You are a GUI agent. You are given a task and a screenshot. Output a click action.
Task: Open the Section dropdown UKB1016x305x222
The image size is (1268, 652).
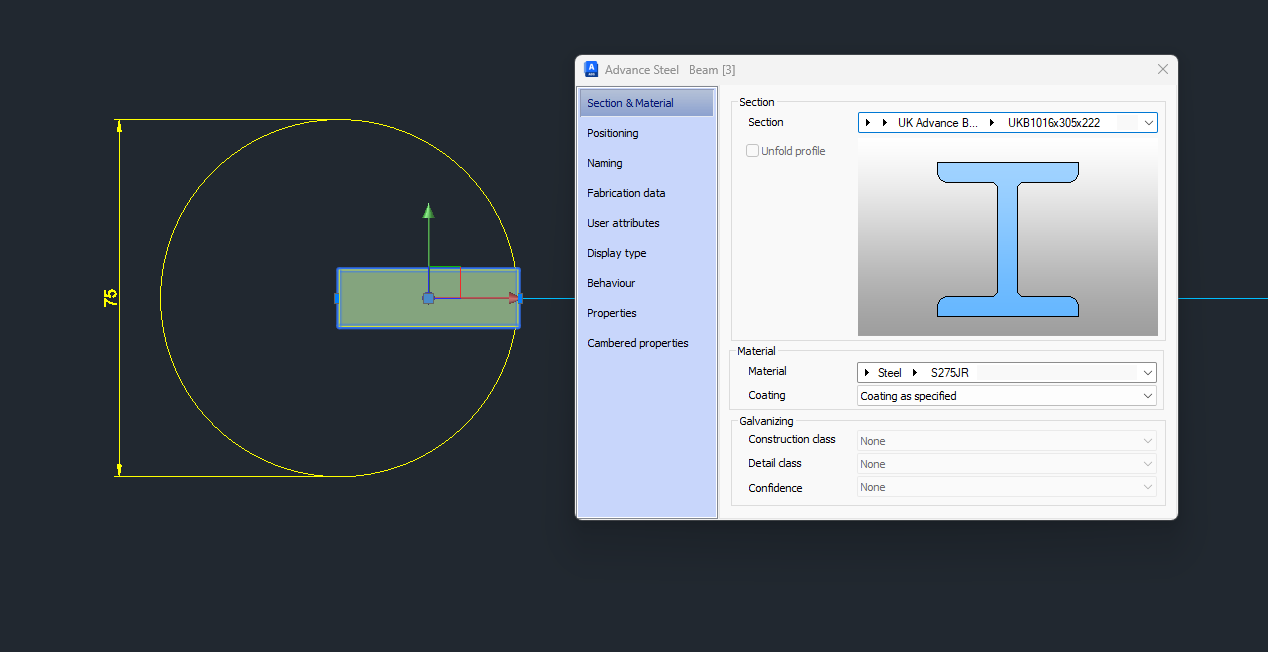click(1007, 123)
